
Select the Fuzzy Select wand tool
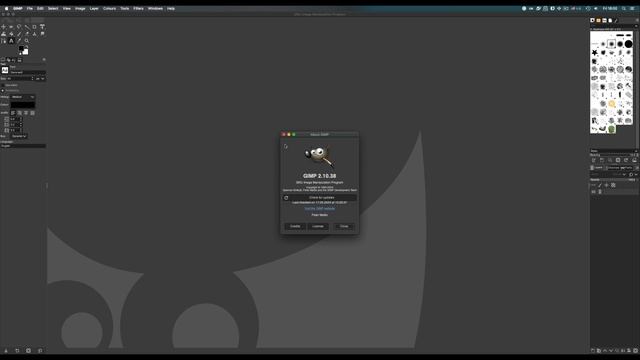tap(27, 27)
